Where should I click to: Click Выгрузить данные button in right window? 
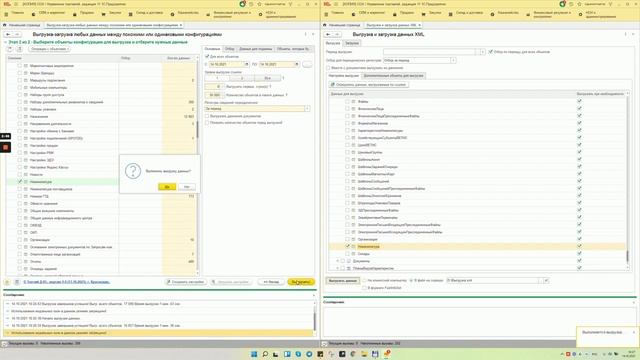(x=342, y=280)
